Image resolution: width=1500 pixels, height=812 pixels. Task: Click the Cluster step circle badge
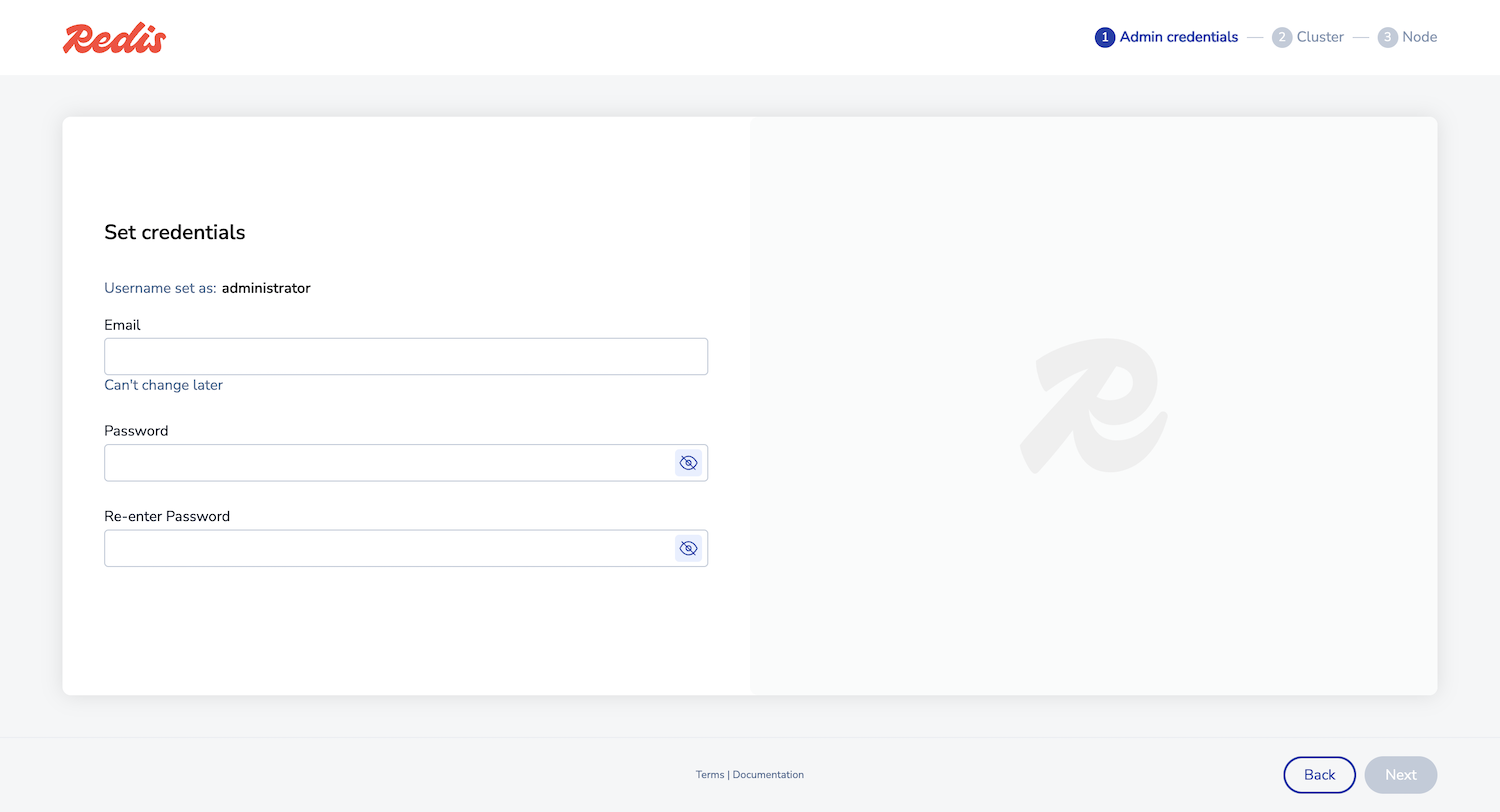click(1282, 37)
